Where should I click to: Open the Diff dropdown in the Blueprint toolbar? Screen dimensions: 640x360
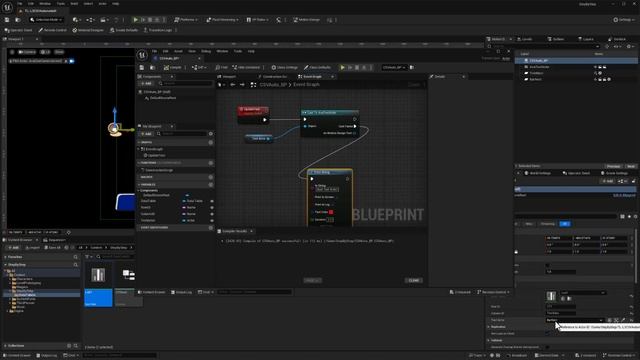point(199,67)
